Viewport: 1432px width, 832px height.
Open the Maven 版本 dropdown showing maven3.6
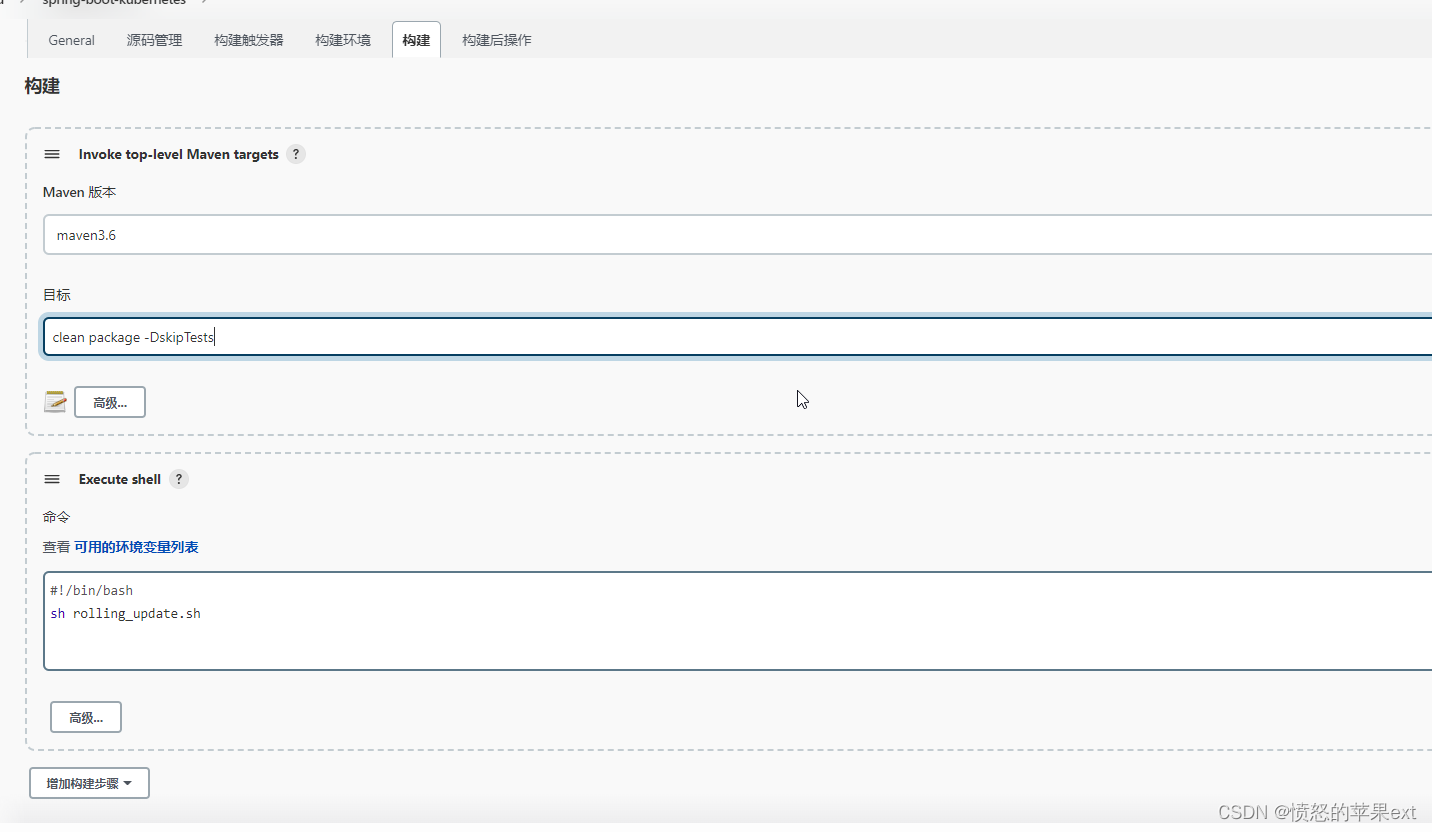(x=738, y=235)
